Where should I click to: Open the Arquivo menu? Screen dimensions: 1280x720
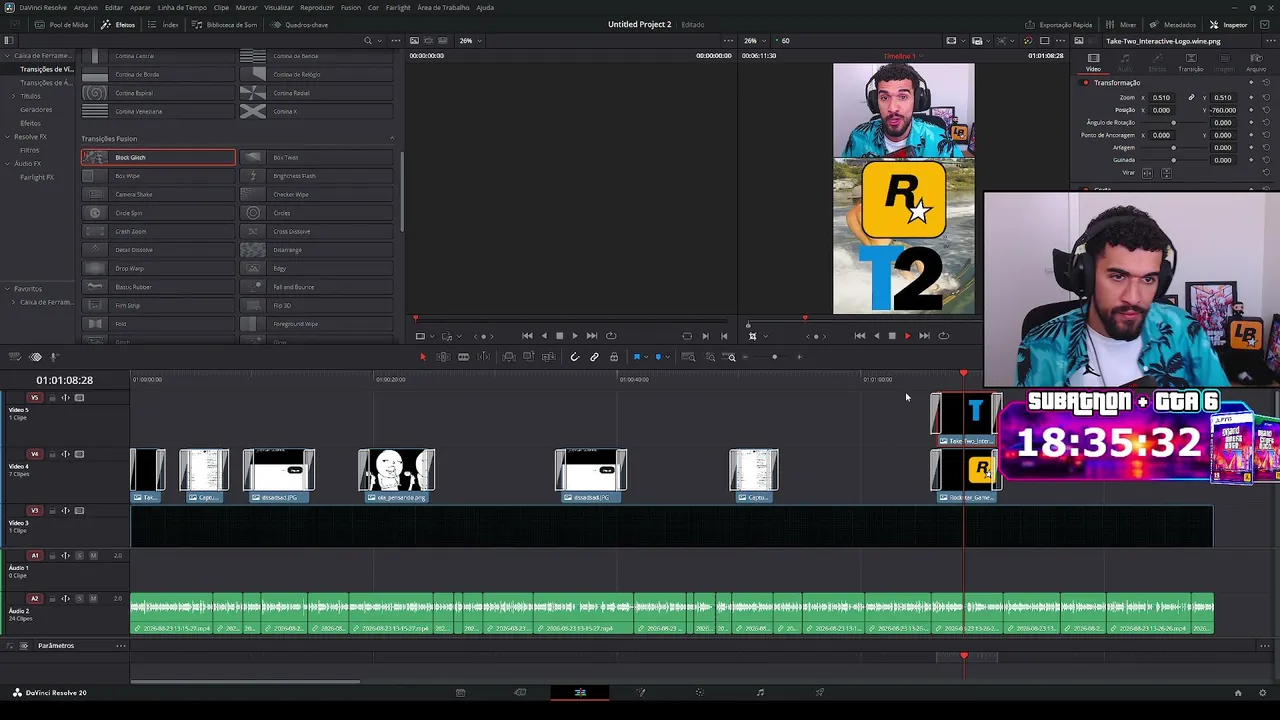[86, 7]
